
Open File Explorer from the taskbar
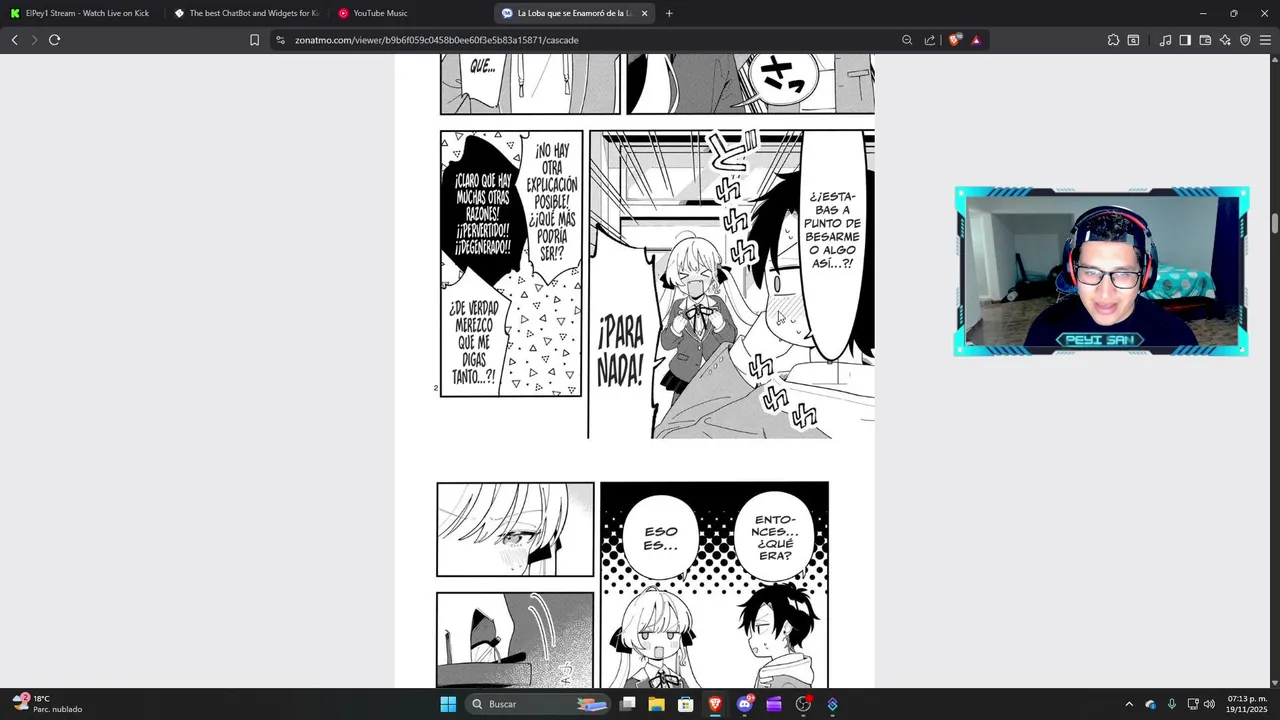coord(656,704)
